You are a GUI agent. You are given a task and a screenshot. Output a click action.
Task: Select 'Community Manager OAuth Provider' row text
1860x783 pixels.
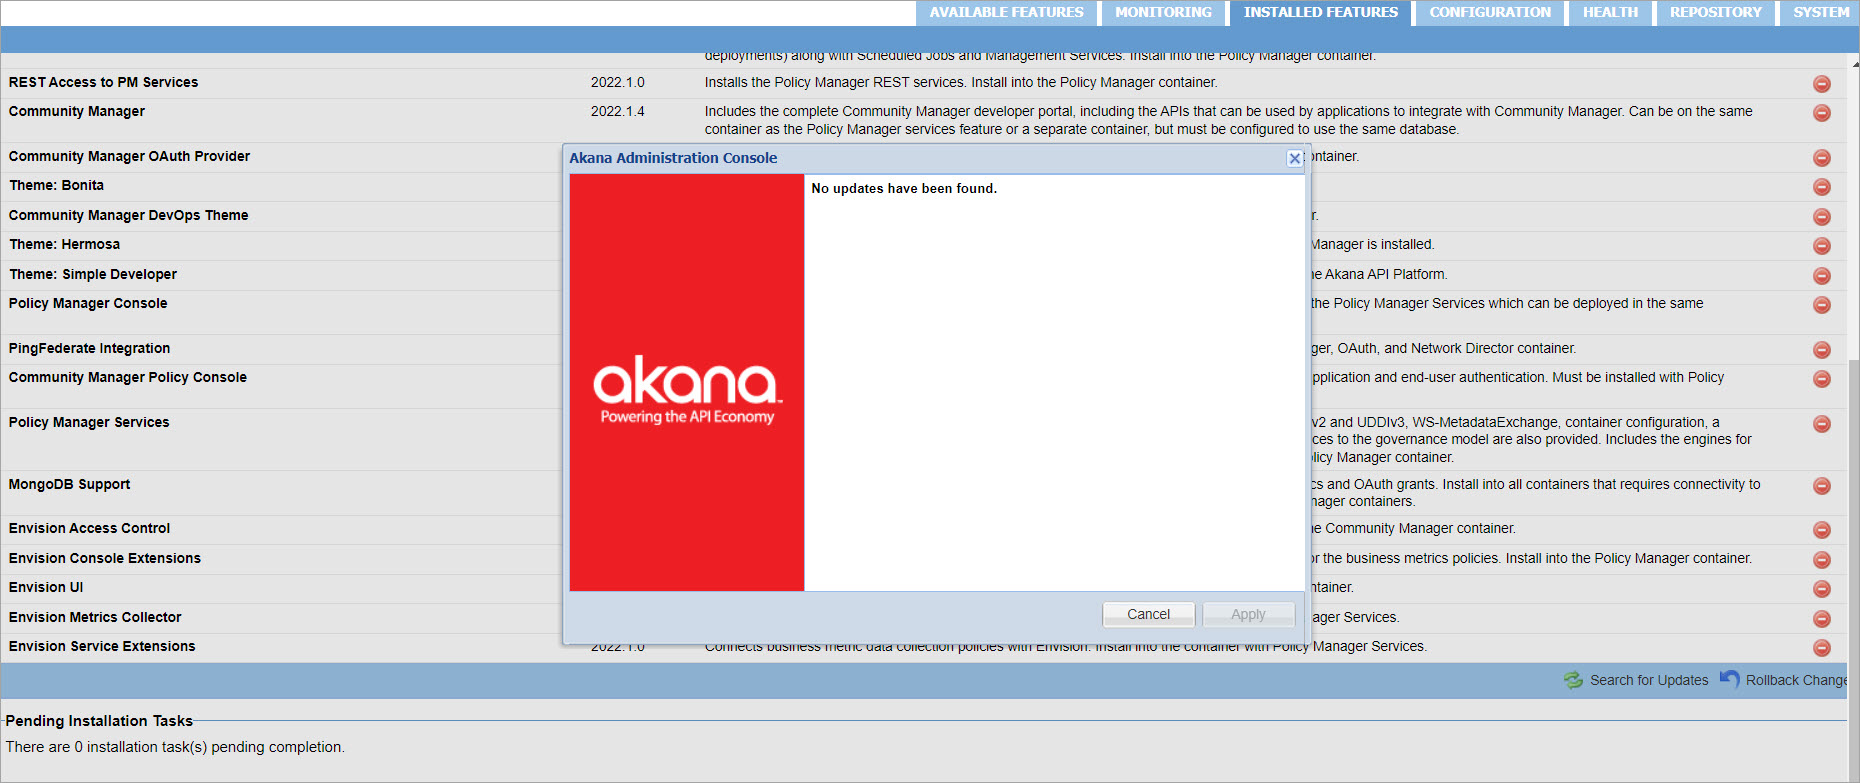129,156
